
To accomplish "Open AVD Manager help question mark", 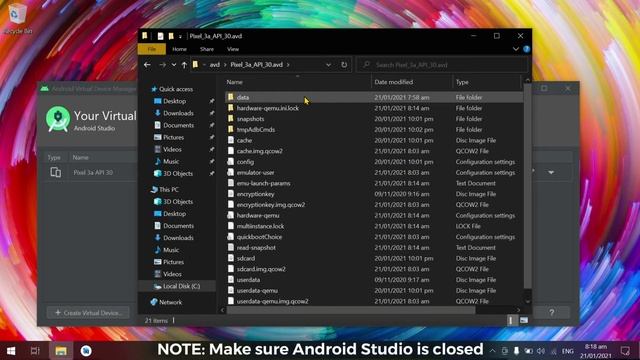I will coord(551,313).
